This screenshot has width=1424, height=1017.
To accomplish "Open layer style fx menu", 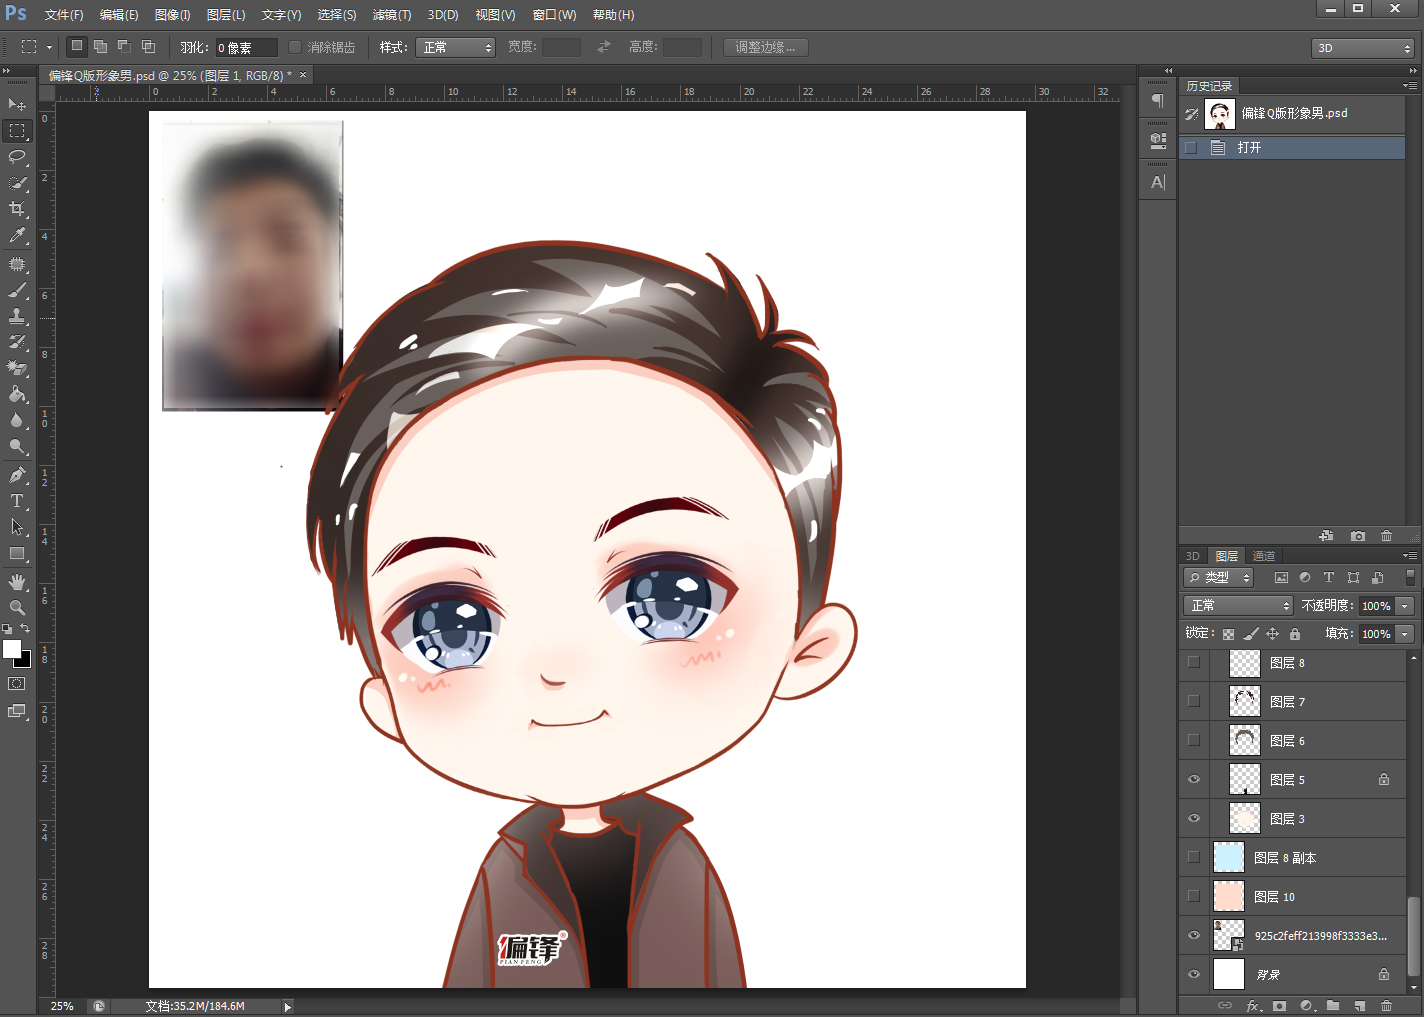I will tap(1253, 1005).
